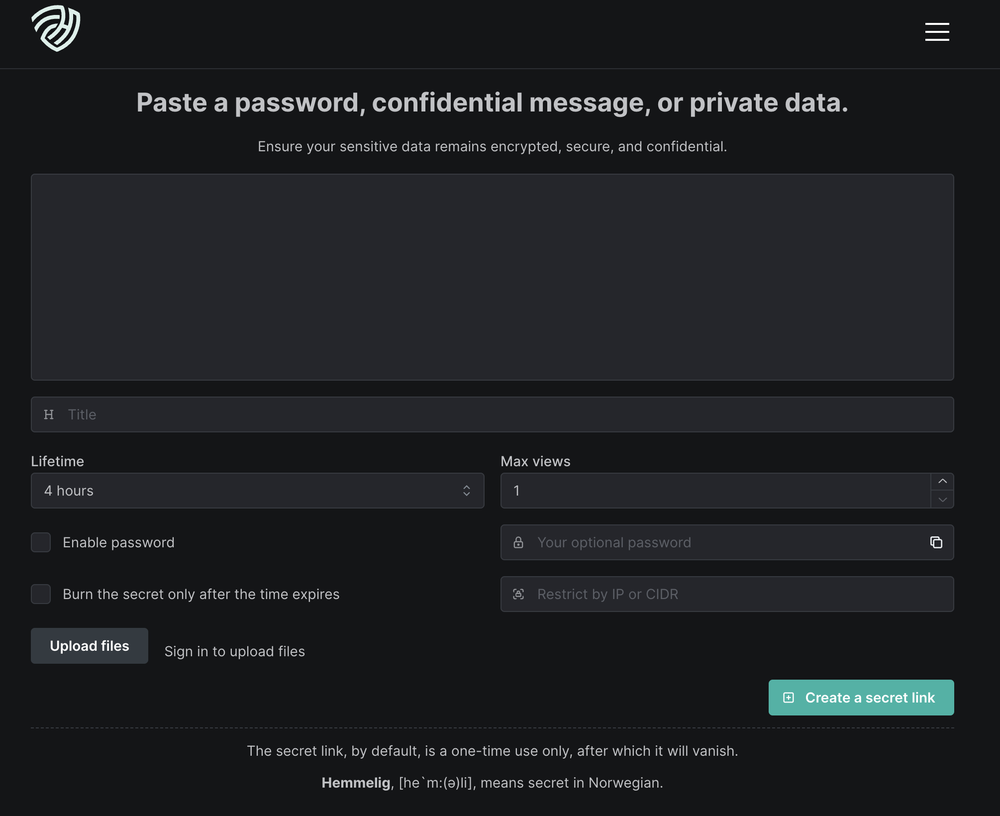Viewport: 1000px width, 816px height.
Task: Click the chevron icon on the Lifetime selector
Action: click(466, 490)
